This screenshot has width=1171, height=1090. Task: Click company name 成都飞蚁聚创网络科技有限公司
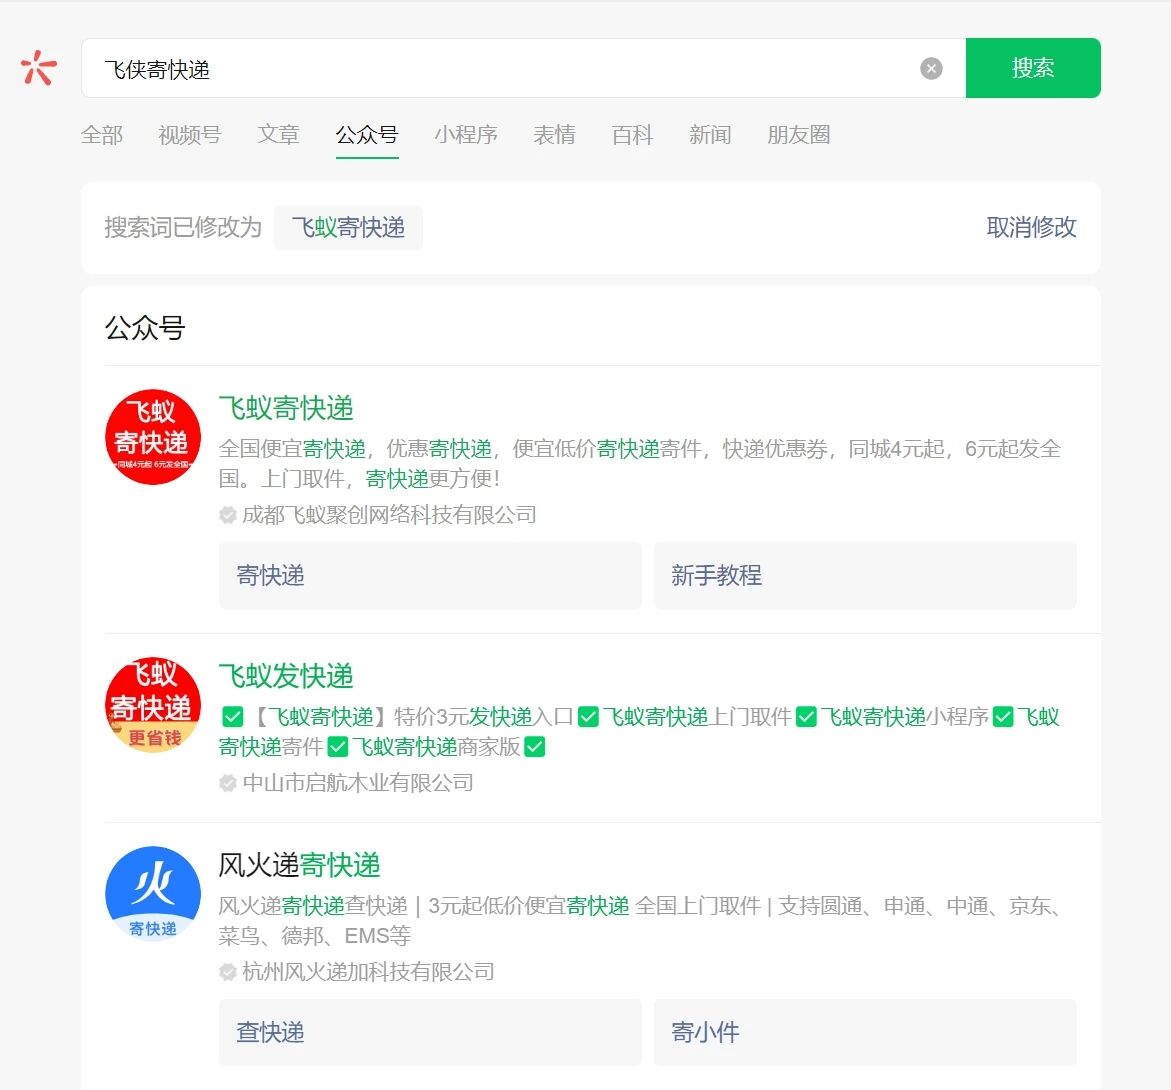[x=389, y=515]
